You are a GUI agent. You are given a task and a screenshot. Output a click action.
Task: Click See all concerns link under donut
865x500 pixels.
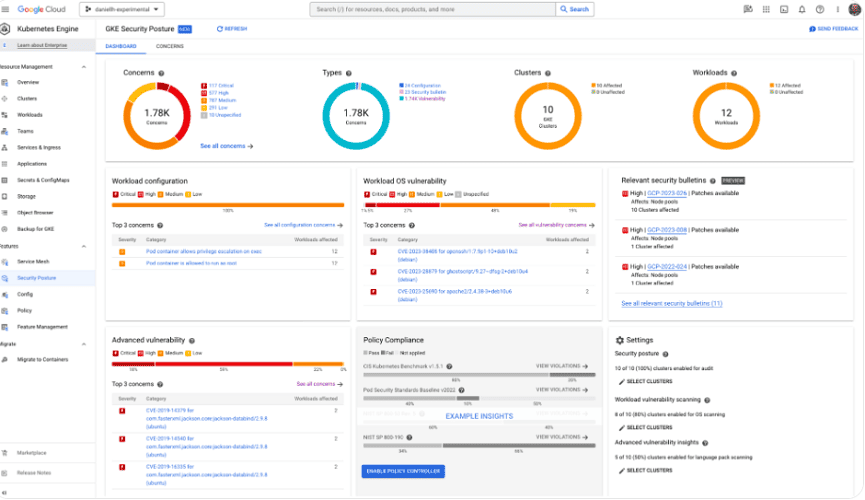pyautogui.click(x=227, y=146)
